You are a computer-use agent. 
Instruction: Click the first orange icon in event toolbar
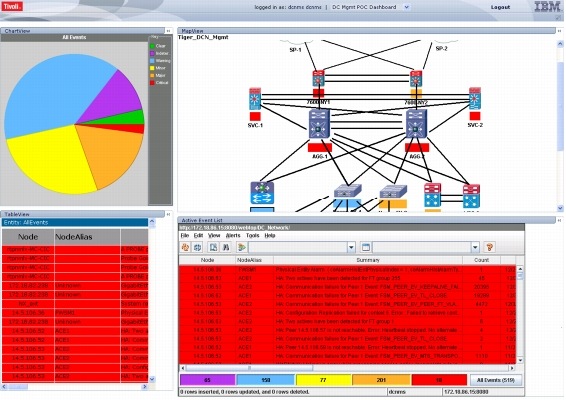185,247
